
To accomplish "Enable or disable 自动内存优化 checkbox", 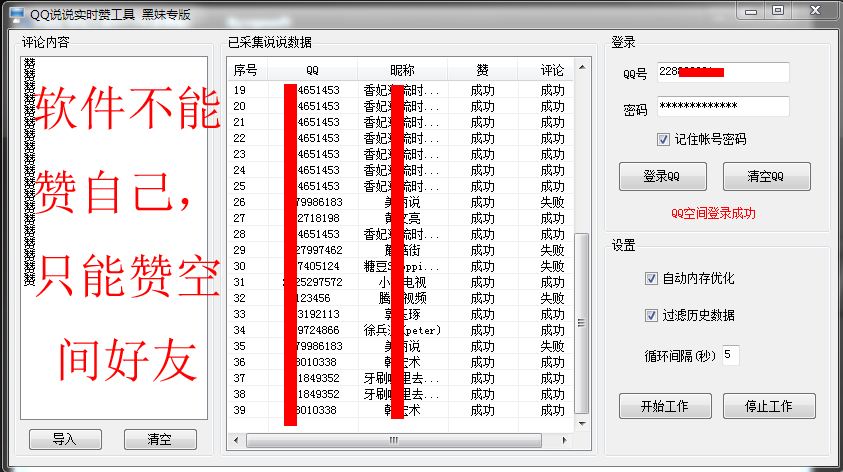I will pos(652,278).
